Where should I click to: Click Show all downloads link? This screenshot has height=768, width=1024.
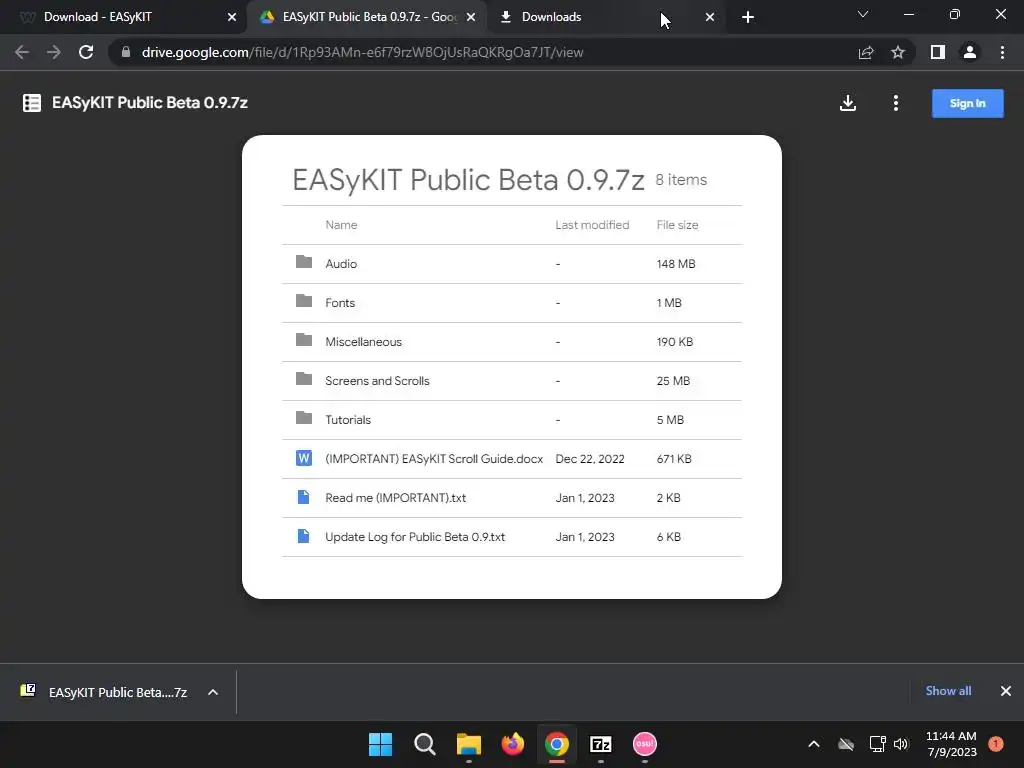point(948,691)
